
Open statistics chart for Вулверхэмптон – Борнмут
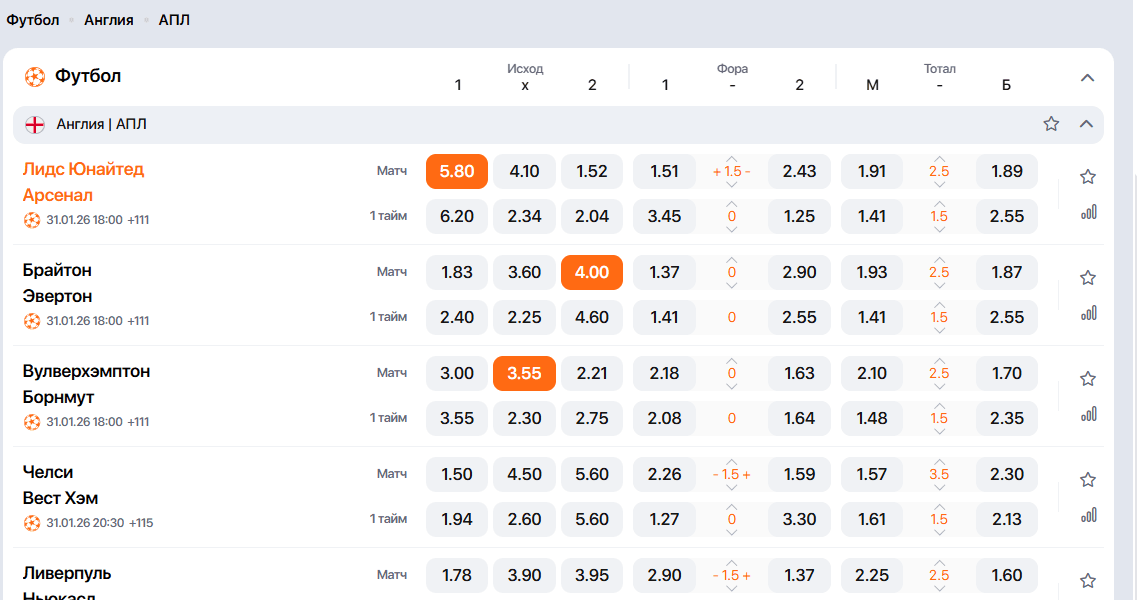pyautogui.click(x=1088, y=414)
